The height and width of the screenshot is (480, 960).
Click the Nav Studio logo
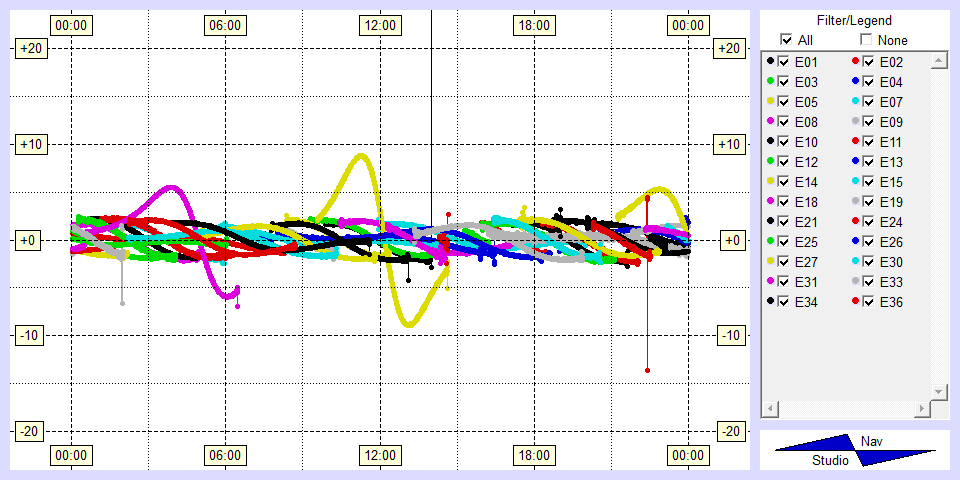pyautogui.click(x=855, y=451)
